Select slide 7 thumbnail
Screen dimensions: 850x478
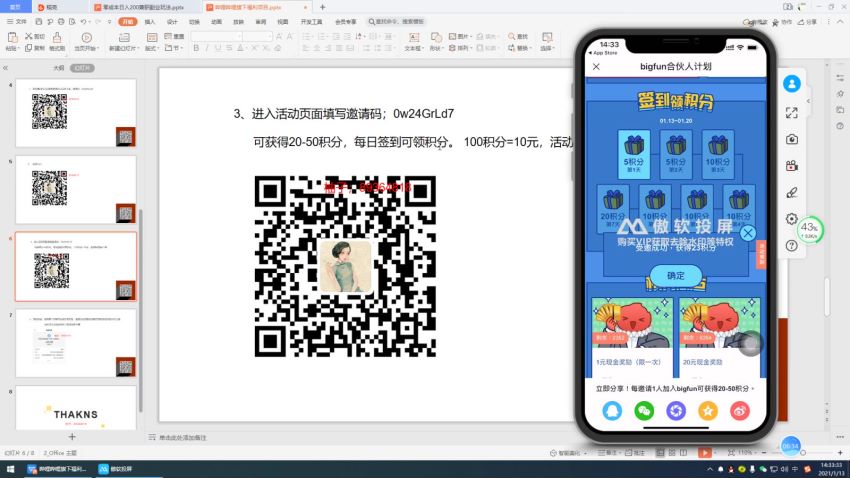[x=76, y=343]
